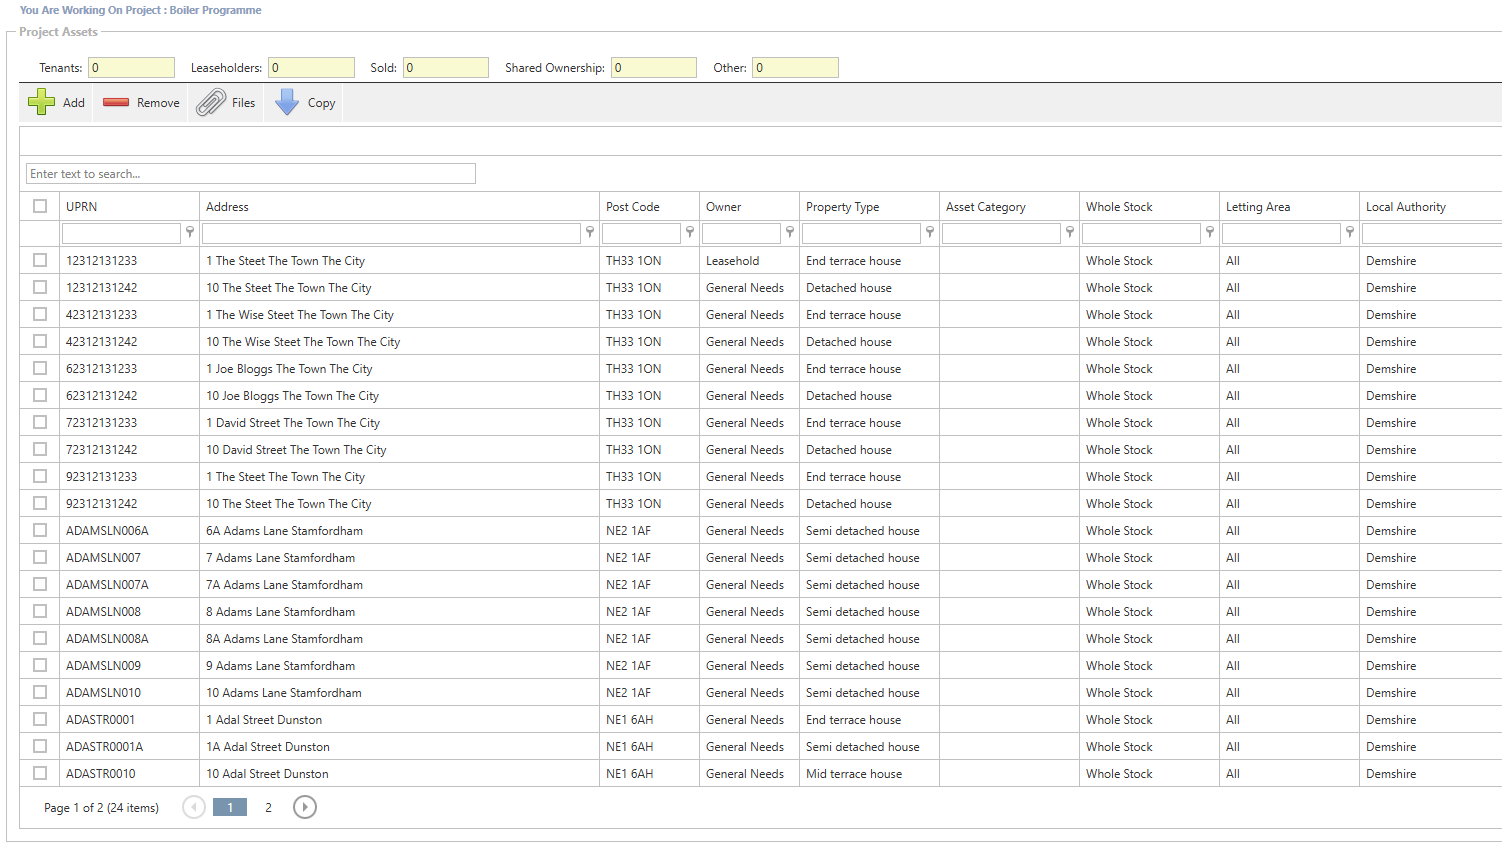Check the row for ADAMSLN006A
The height and width of the screenshot is (848, 1502).
tap(40, 530)
